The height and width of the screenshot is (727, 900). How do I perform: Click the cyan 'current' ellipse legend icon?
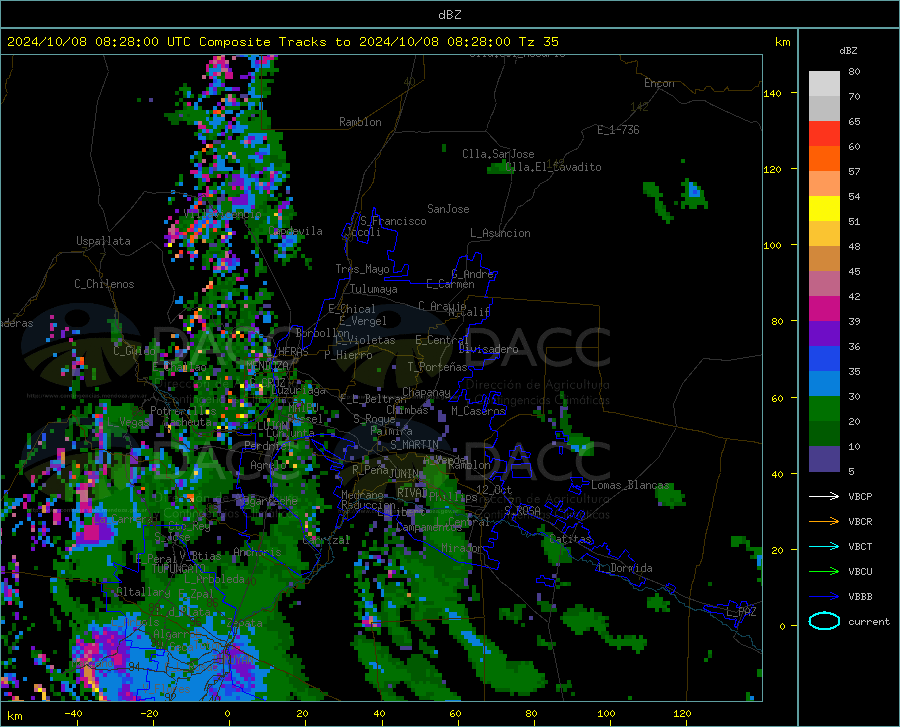(824, 621)
